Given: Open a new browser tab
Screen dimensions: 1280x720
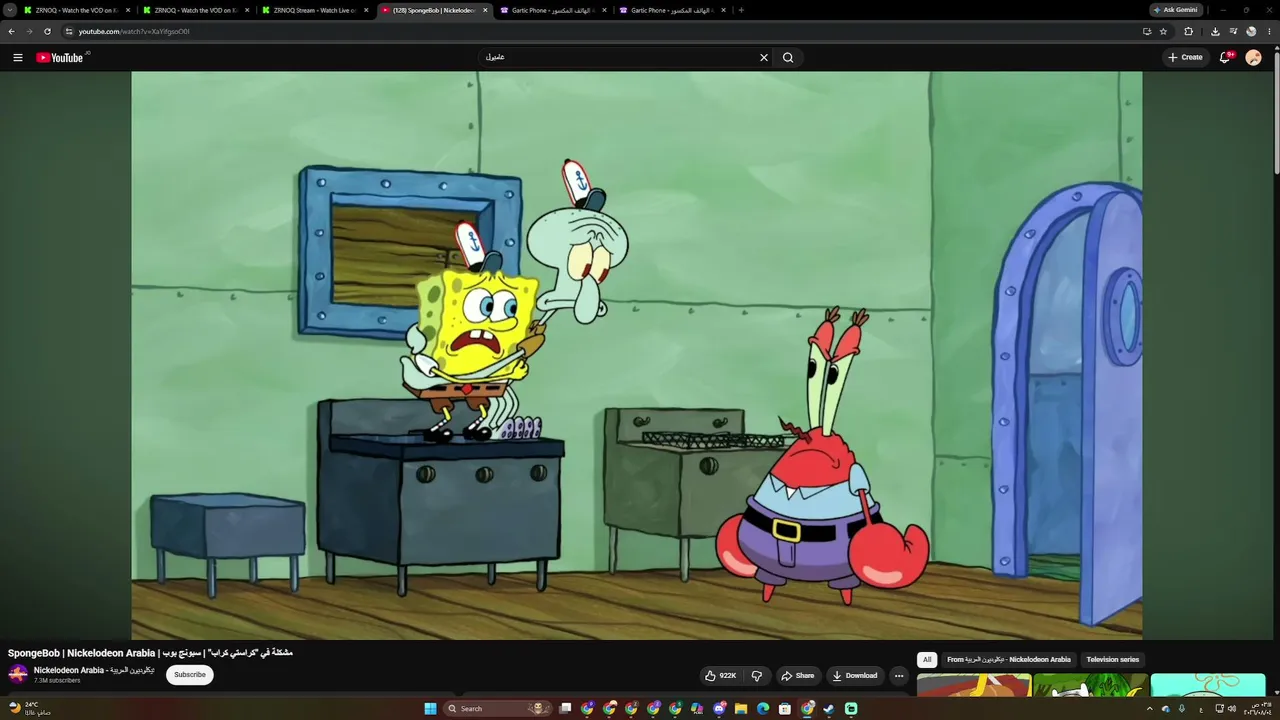Looking at the screenshot, I should (x=740, y=10).
